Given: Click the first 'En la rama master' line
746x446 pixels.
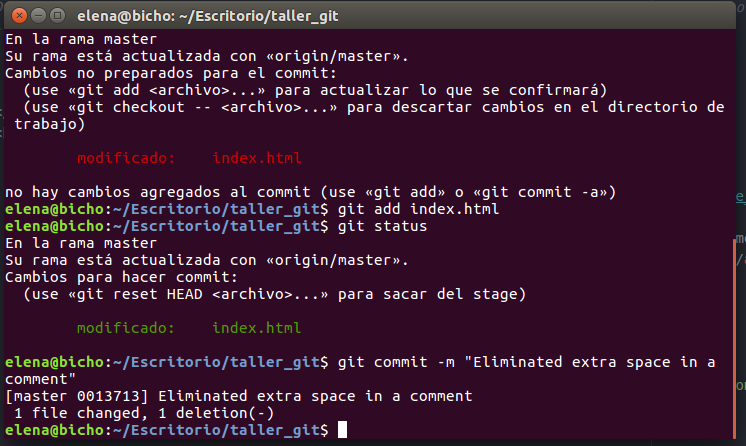Looking at the screenshot, I should pos(81,39).
